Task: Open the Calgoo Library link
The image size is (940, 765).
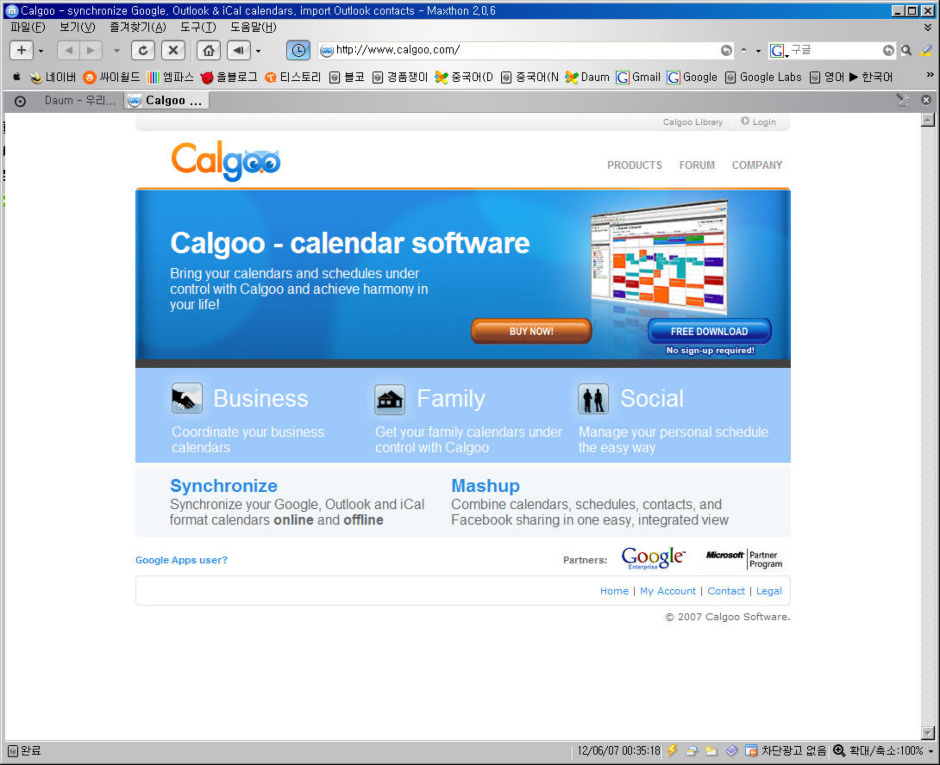Action: click(x=692, y=122)
